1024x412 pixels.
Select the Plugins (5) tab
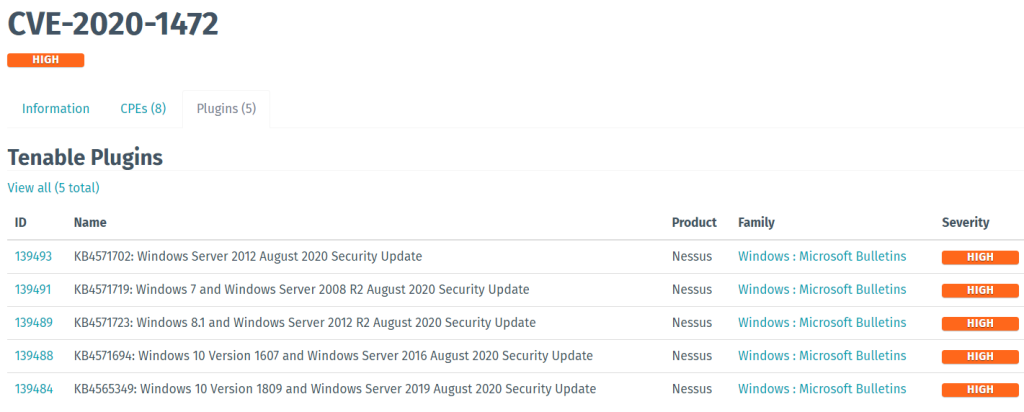point(226,109)
